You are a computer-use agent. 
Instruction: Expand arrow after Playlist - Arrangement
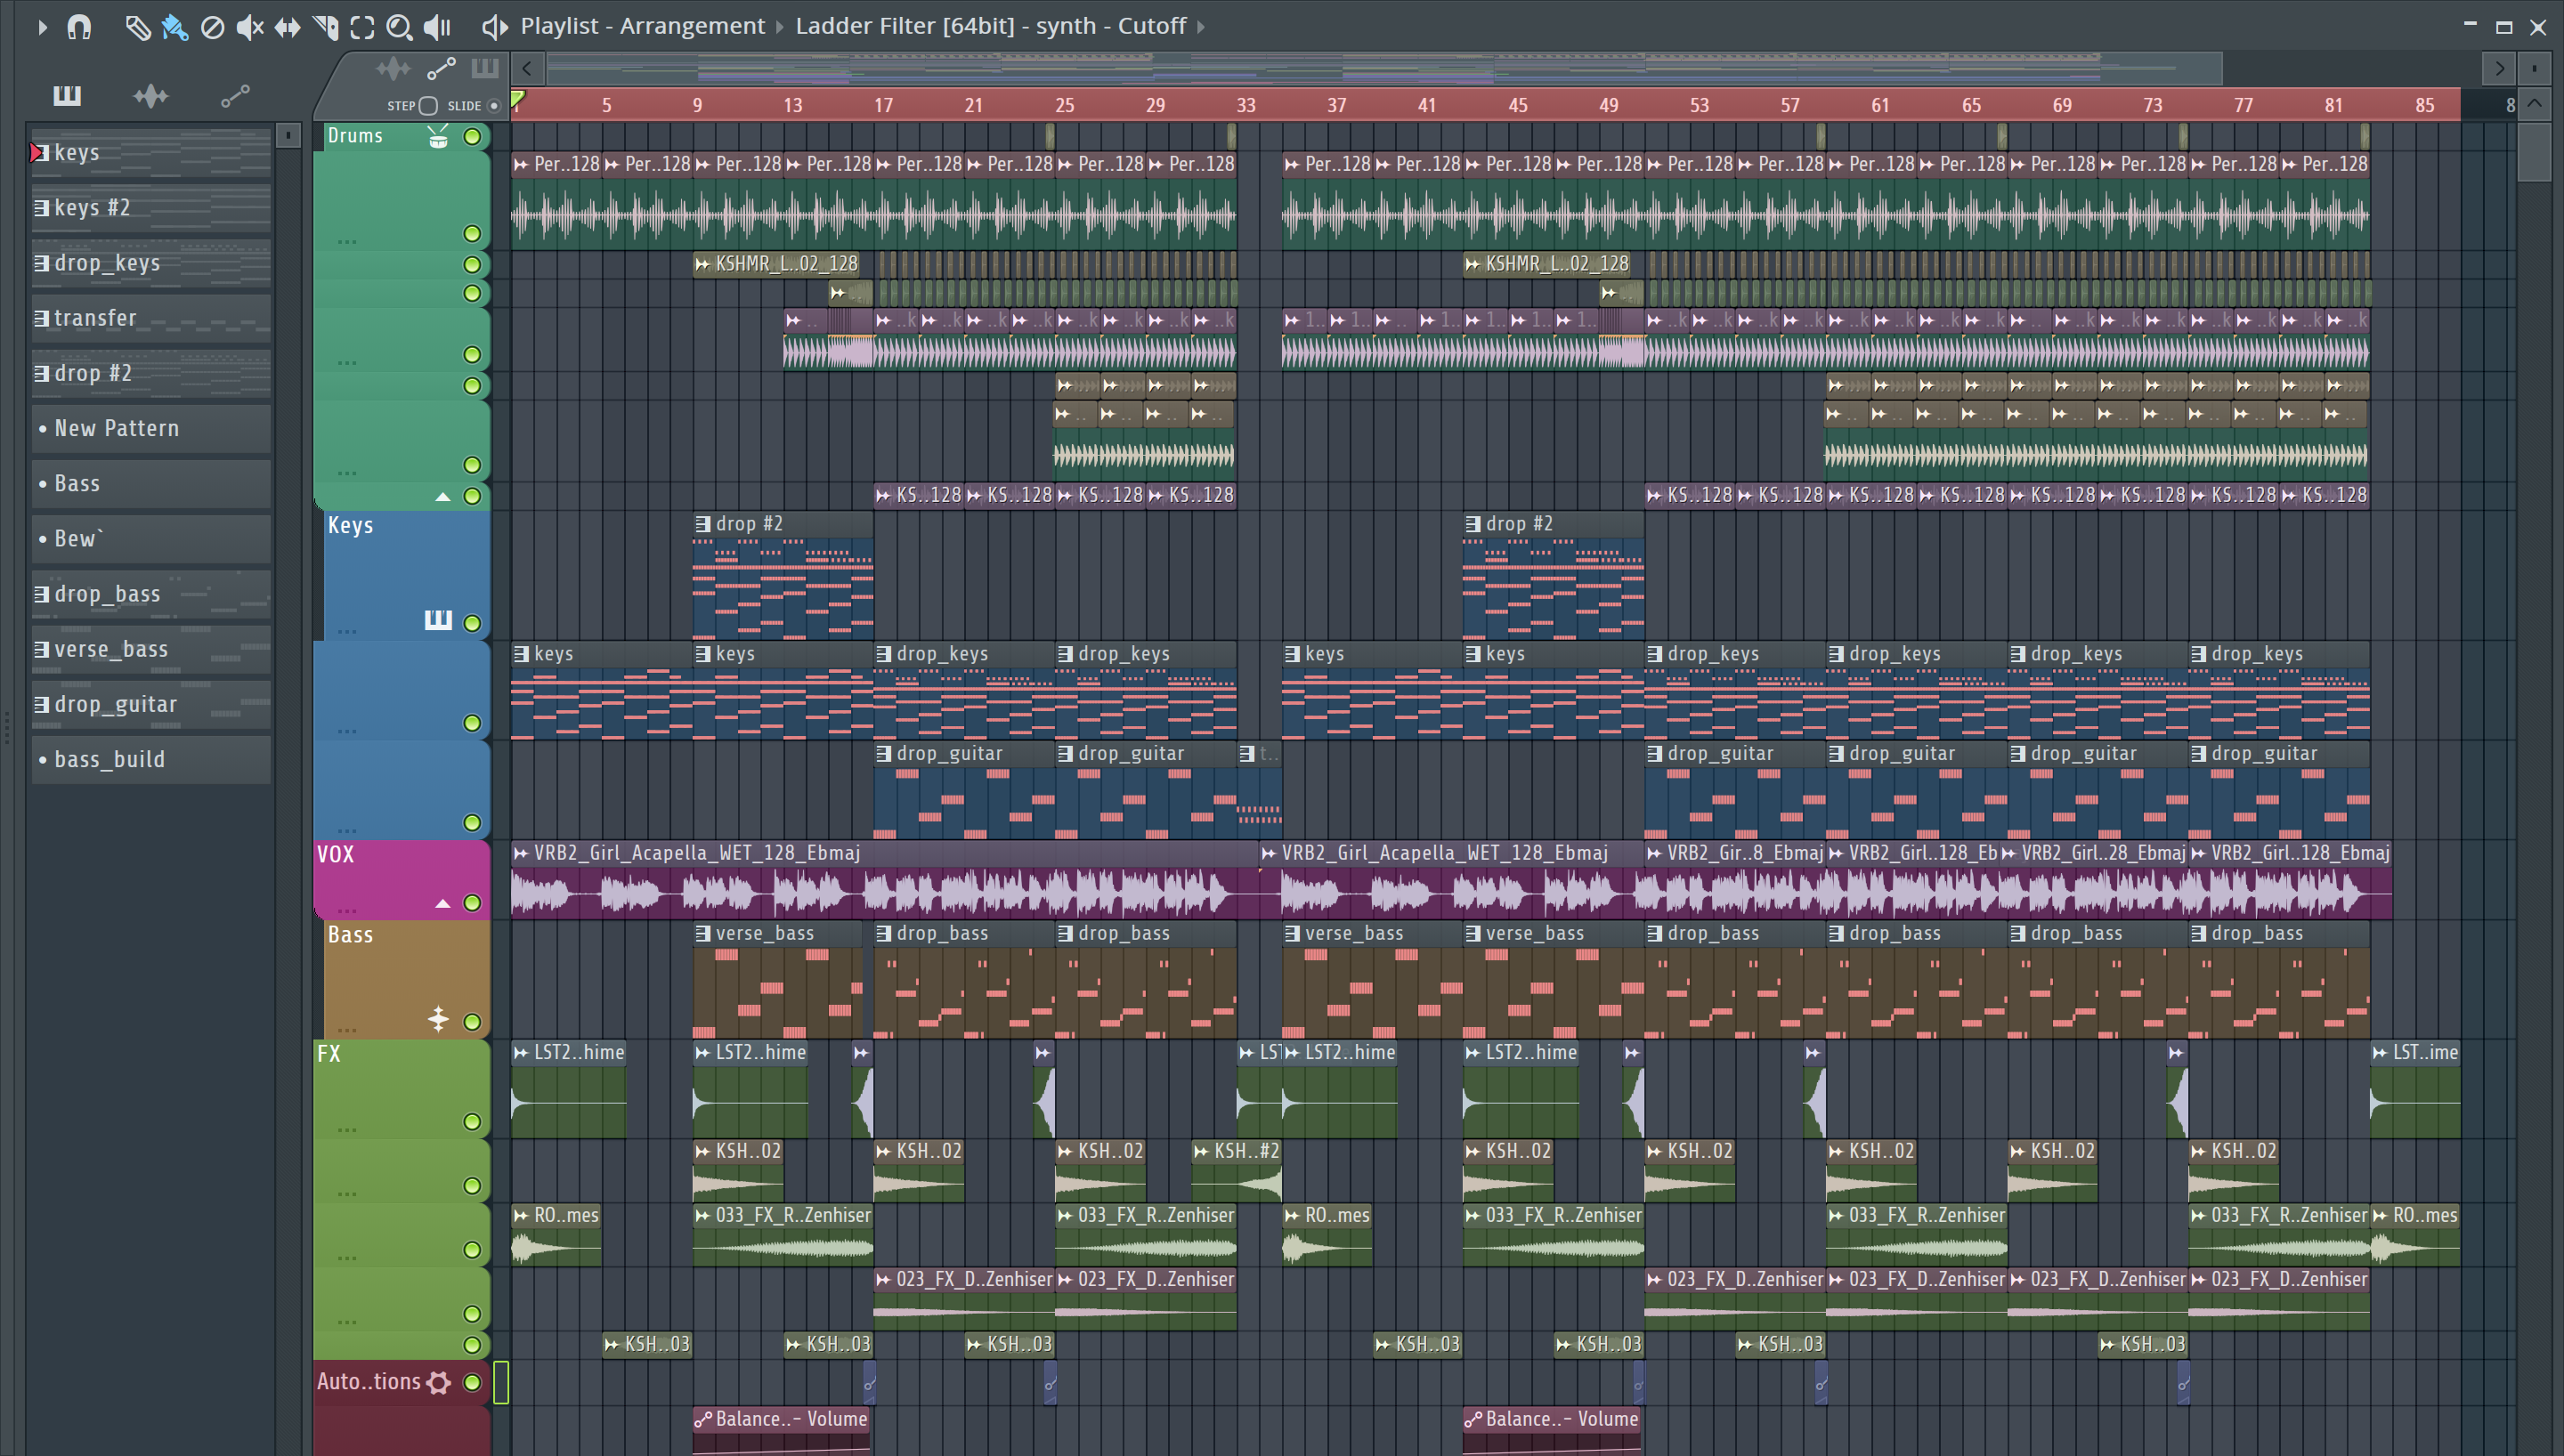click(x=780, y=27)
